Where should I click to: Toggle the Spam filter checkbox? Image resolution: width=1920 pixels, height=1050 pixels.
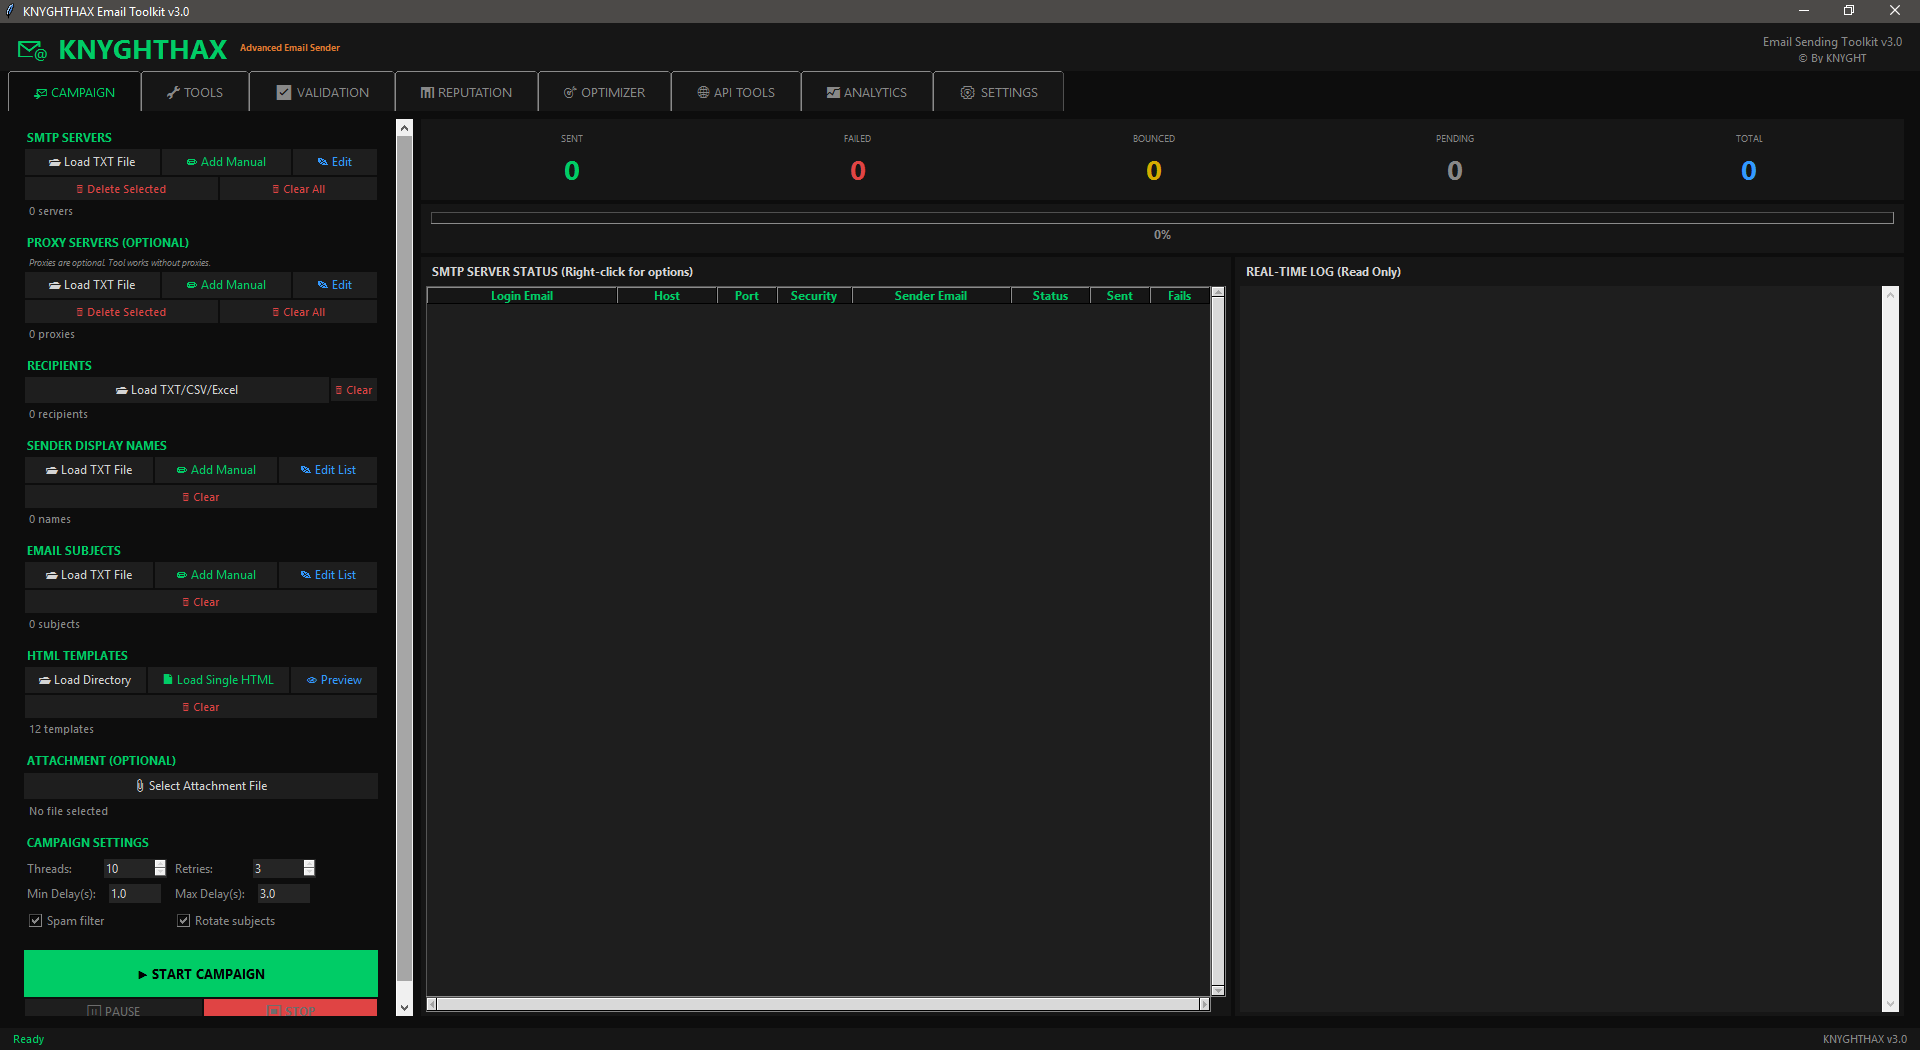tap(36, 921)
